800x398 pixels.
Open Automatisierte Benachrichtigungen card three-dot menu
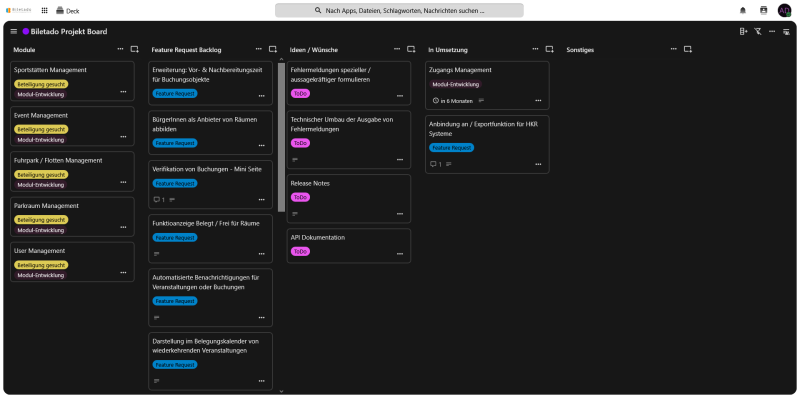[262, 317]
